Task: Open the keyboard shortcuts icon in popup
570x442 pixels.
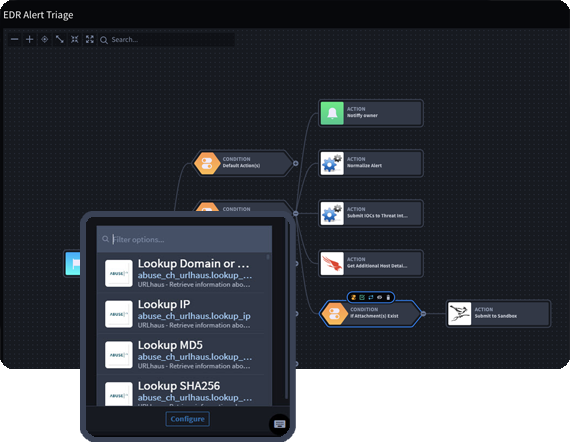Action: 280,424
